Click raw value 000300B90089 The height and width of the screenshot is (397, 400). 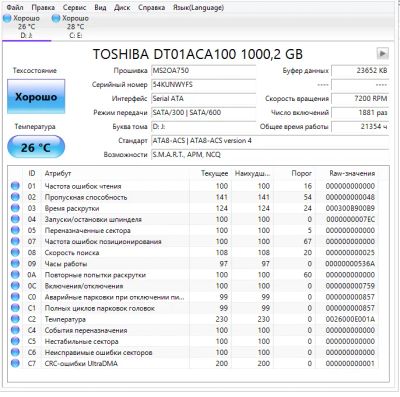tap(350, 208)
